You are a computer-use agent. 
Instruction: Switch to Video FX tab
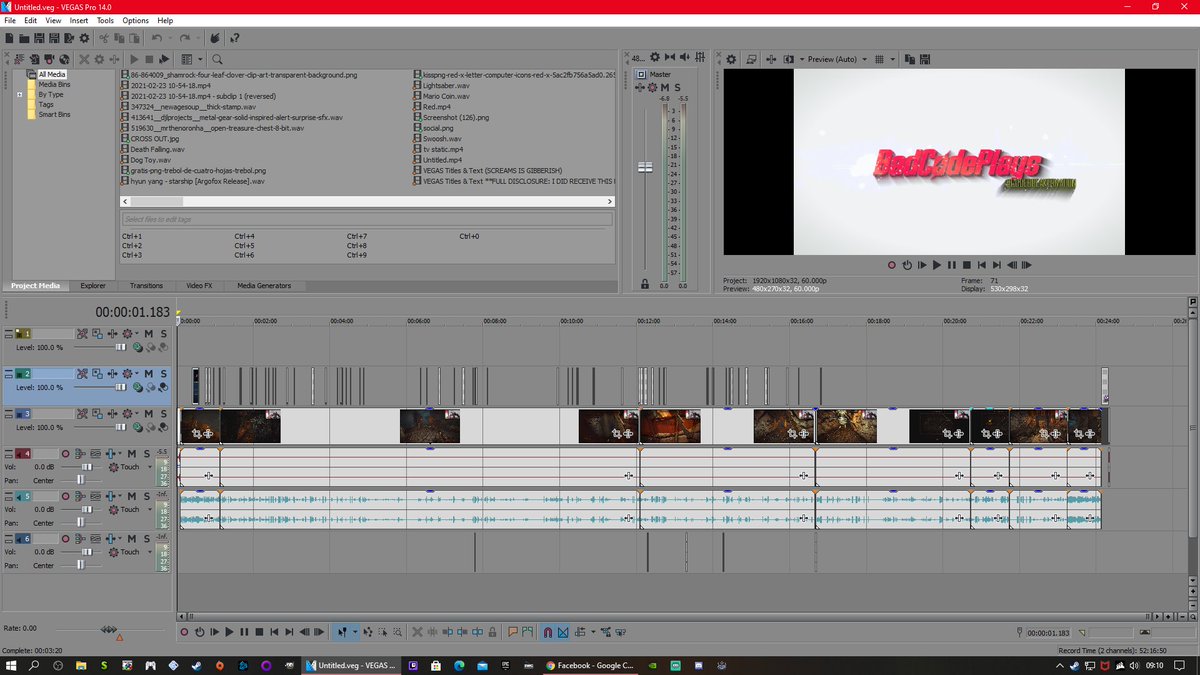(x=199, y=286)
